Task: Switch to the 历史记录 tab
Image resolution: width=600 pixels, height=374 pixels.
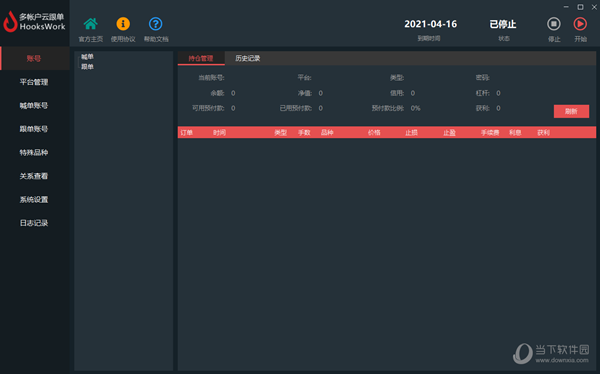Action: point(248,58)
